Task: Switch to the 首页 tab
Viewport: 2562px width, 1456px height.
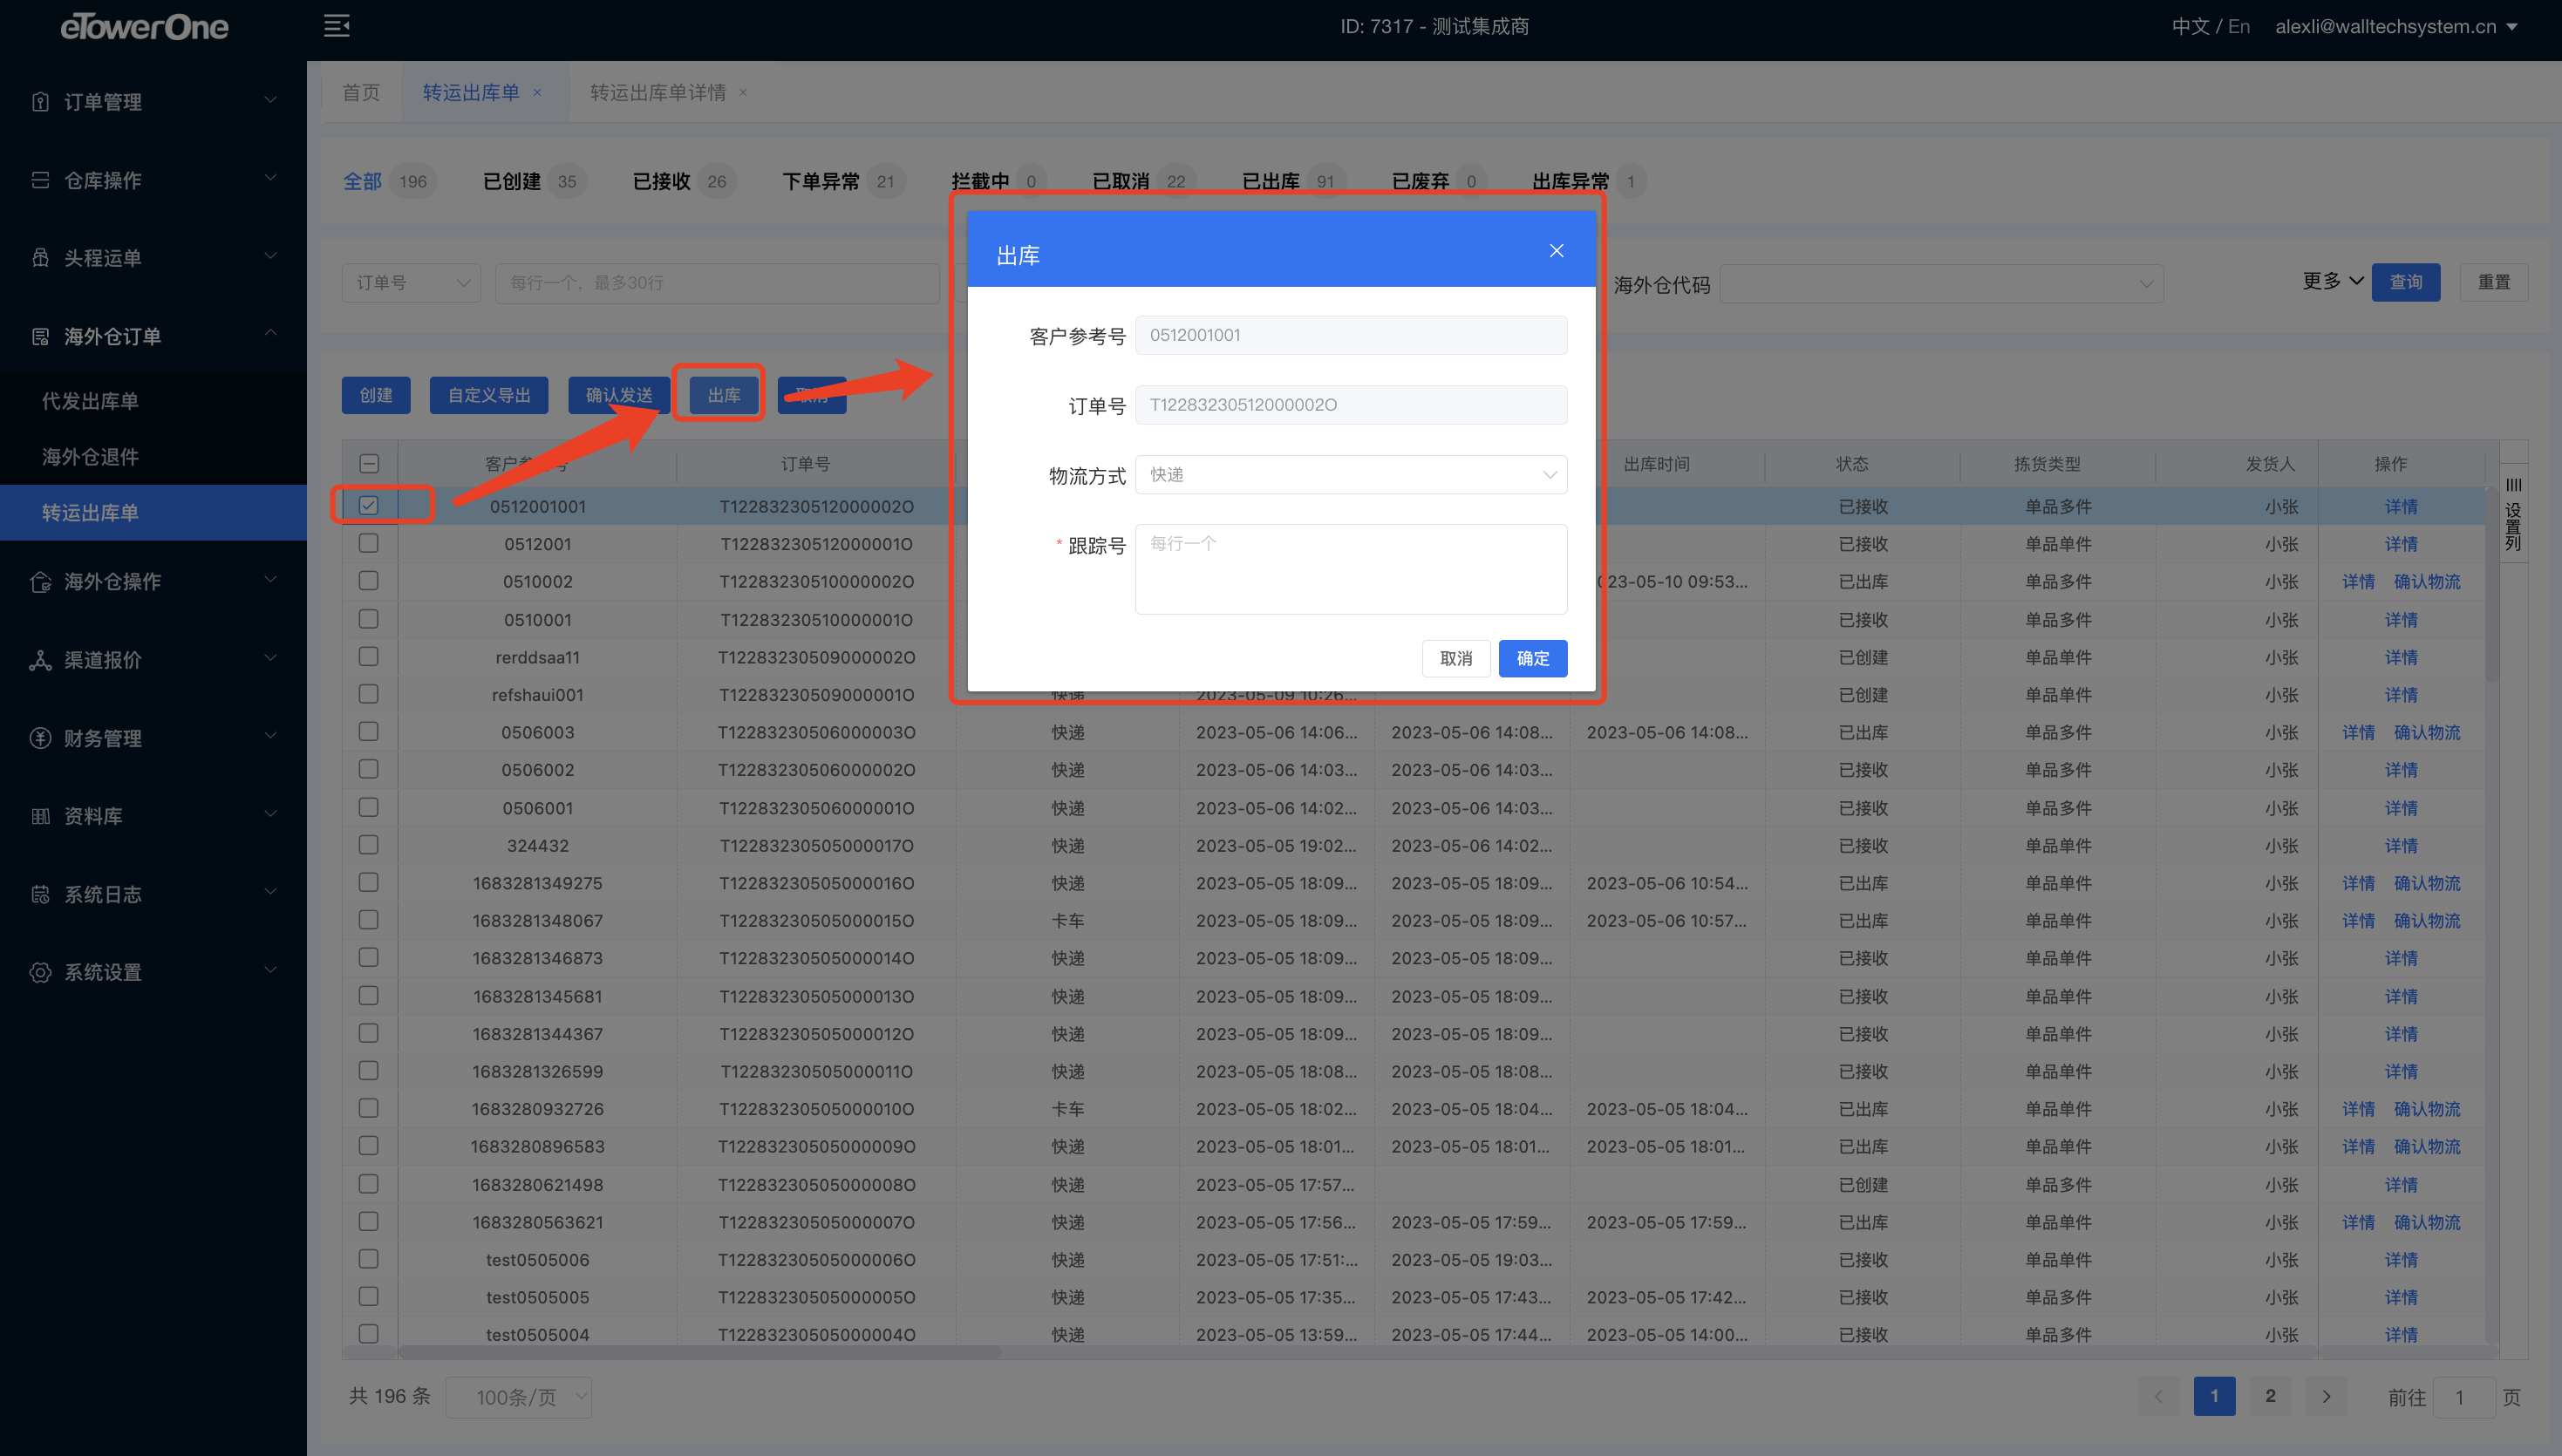Action: click(x=361, y=93)
